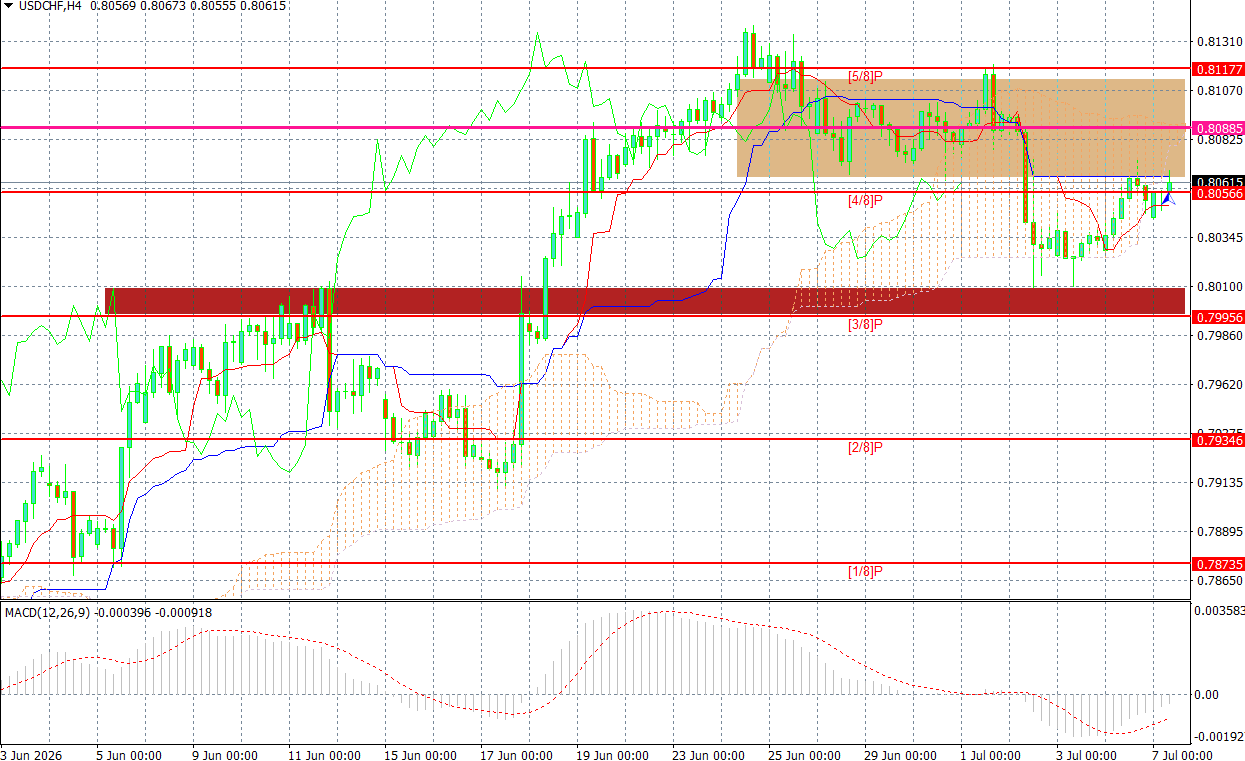Image resolution: width=1245 pixels, height=761 pixels.
Task: Click the 17 Jun 00:00 time label
Action: click(x=516, y=755)
